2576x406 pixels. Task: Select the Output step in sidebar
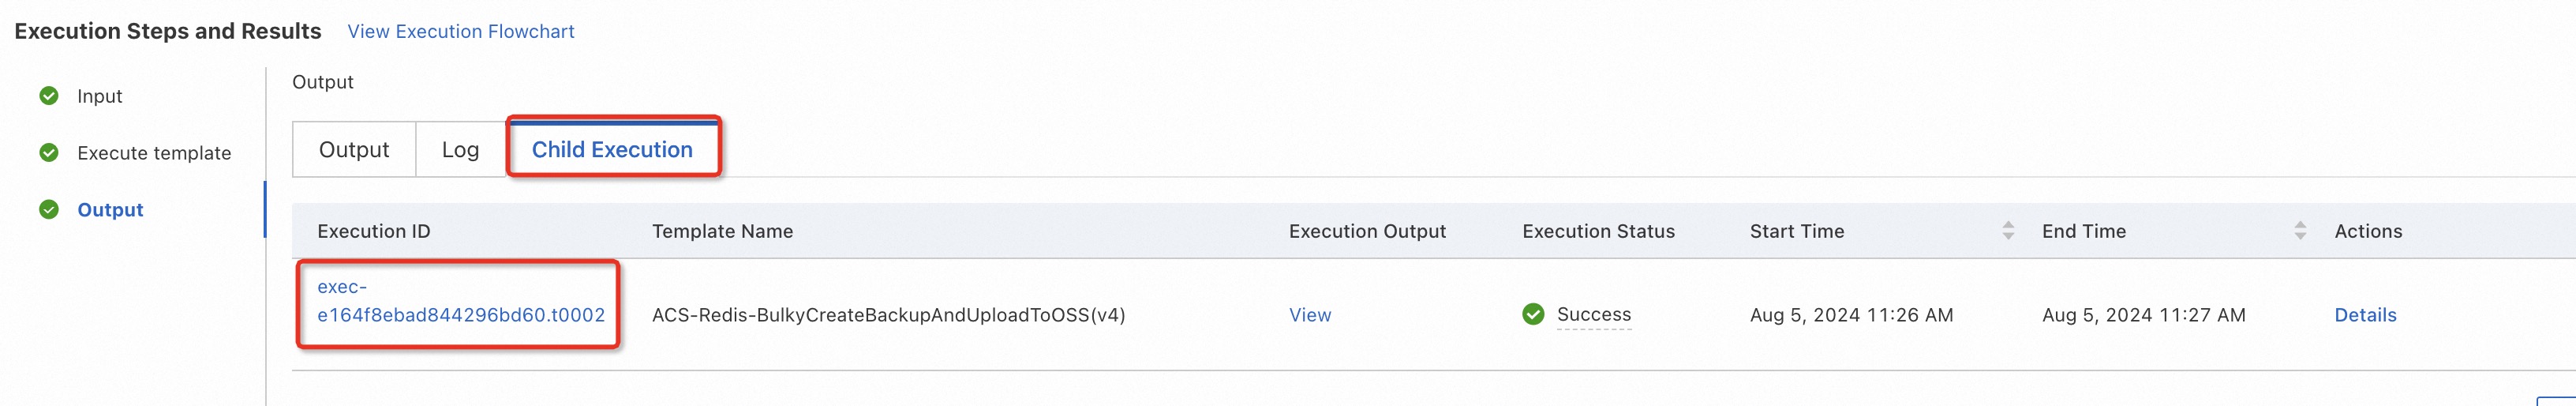(110, 210)
